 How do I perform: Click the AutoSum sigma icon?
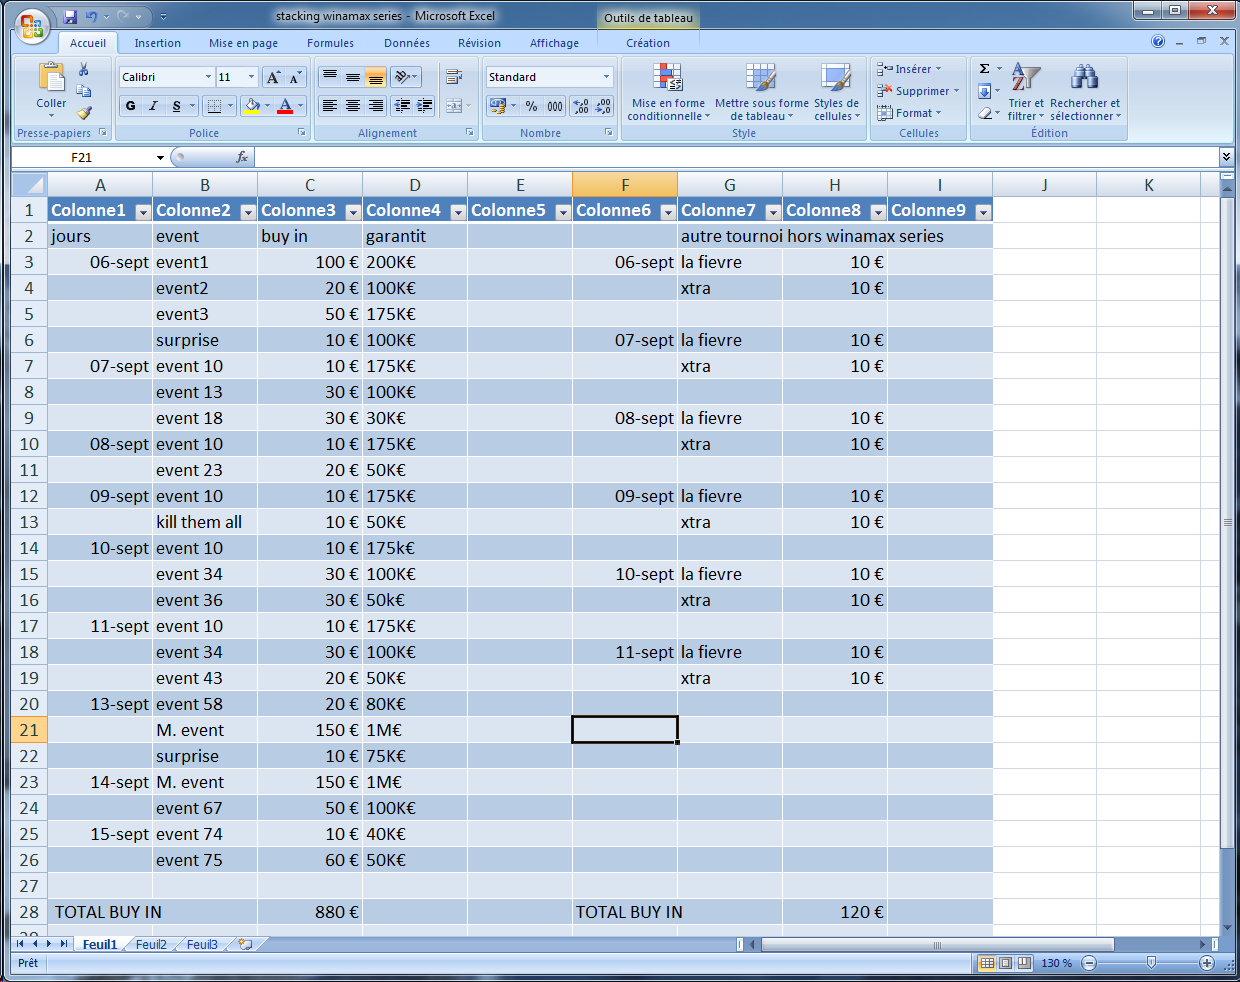tap(985, 69)
